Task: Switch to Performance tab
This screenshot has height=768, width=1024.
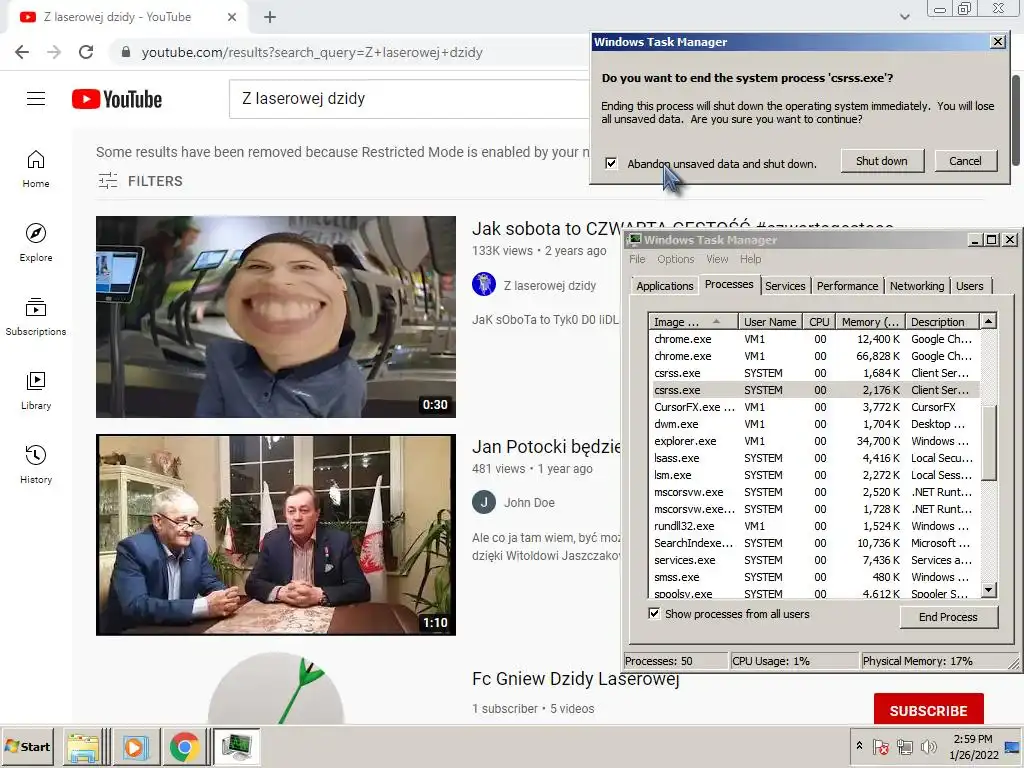Action: click(x=848, y=286)
